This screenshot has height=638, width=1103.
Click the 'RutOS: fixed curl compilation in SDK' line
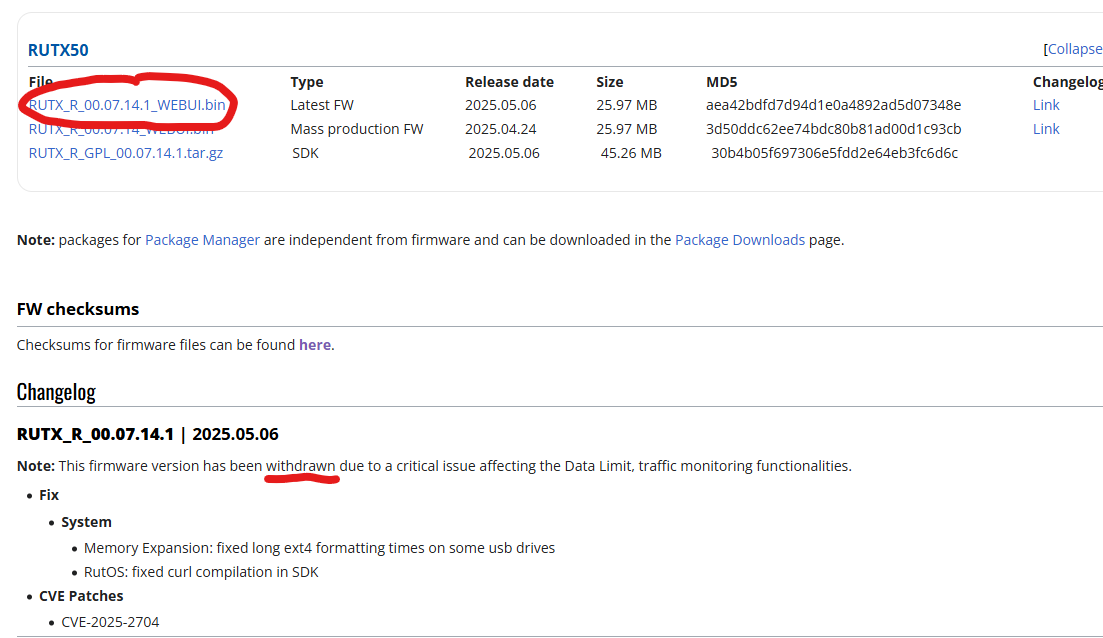pyautogui.click(x=201, y=572)
